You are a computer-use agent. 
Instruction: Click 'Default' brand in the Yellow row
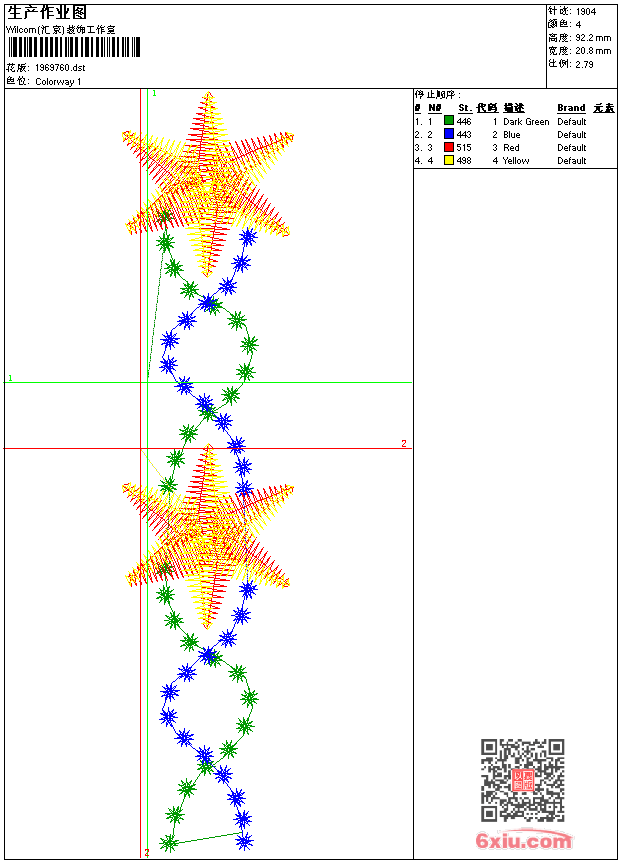(x=571, y=161)
